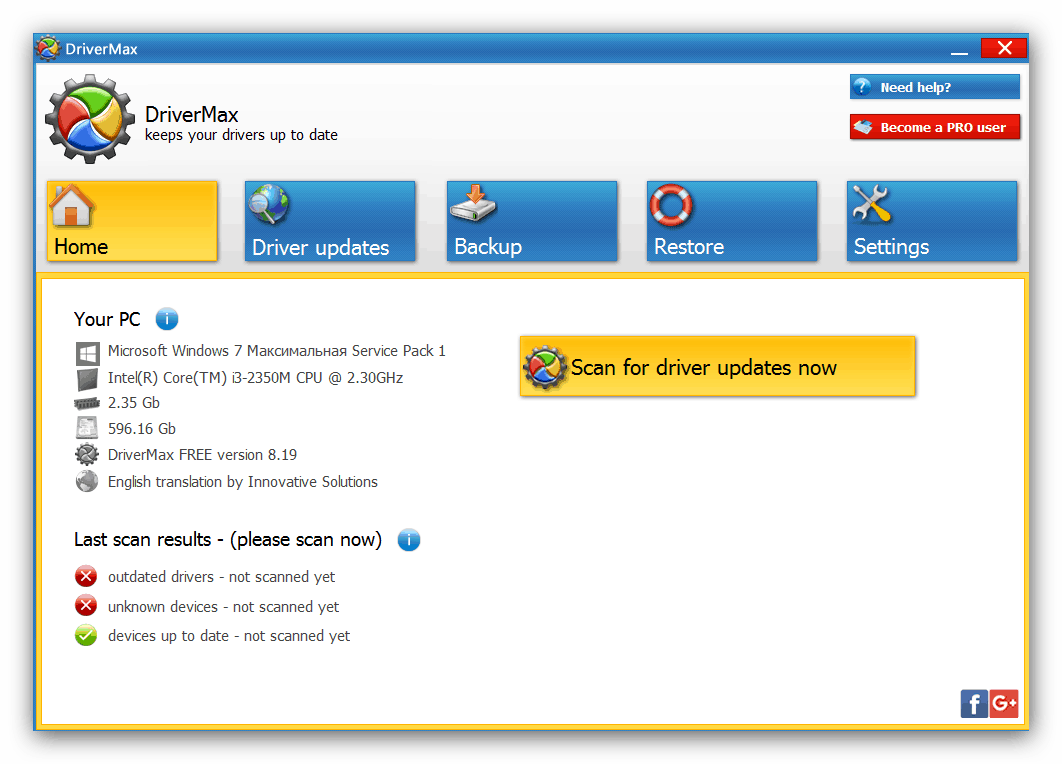
Task: Open the Driver updates tab
Action: 330,221
